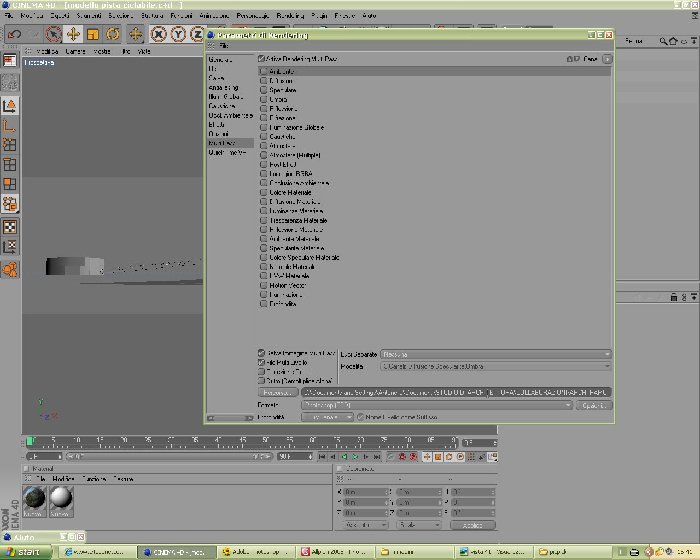Enable the Ambiente pass checkbox
This screenshot has height=560, width=700.
coord(263,71)
